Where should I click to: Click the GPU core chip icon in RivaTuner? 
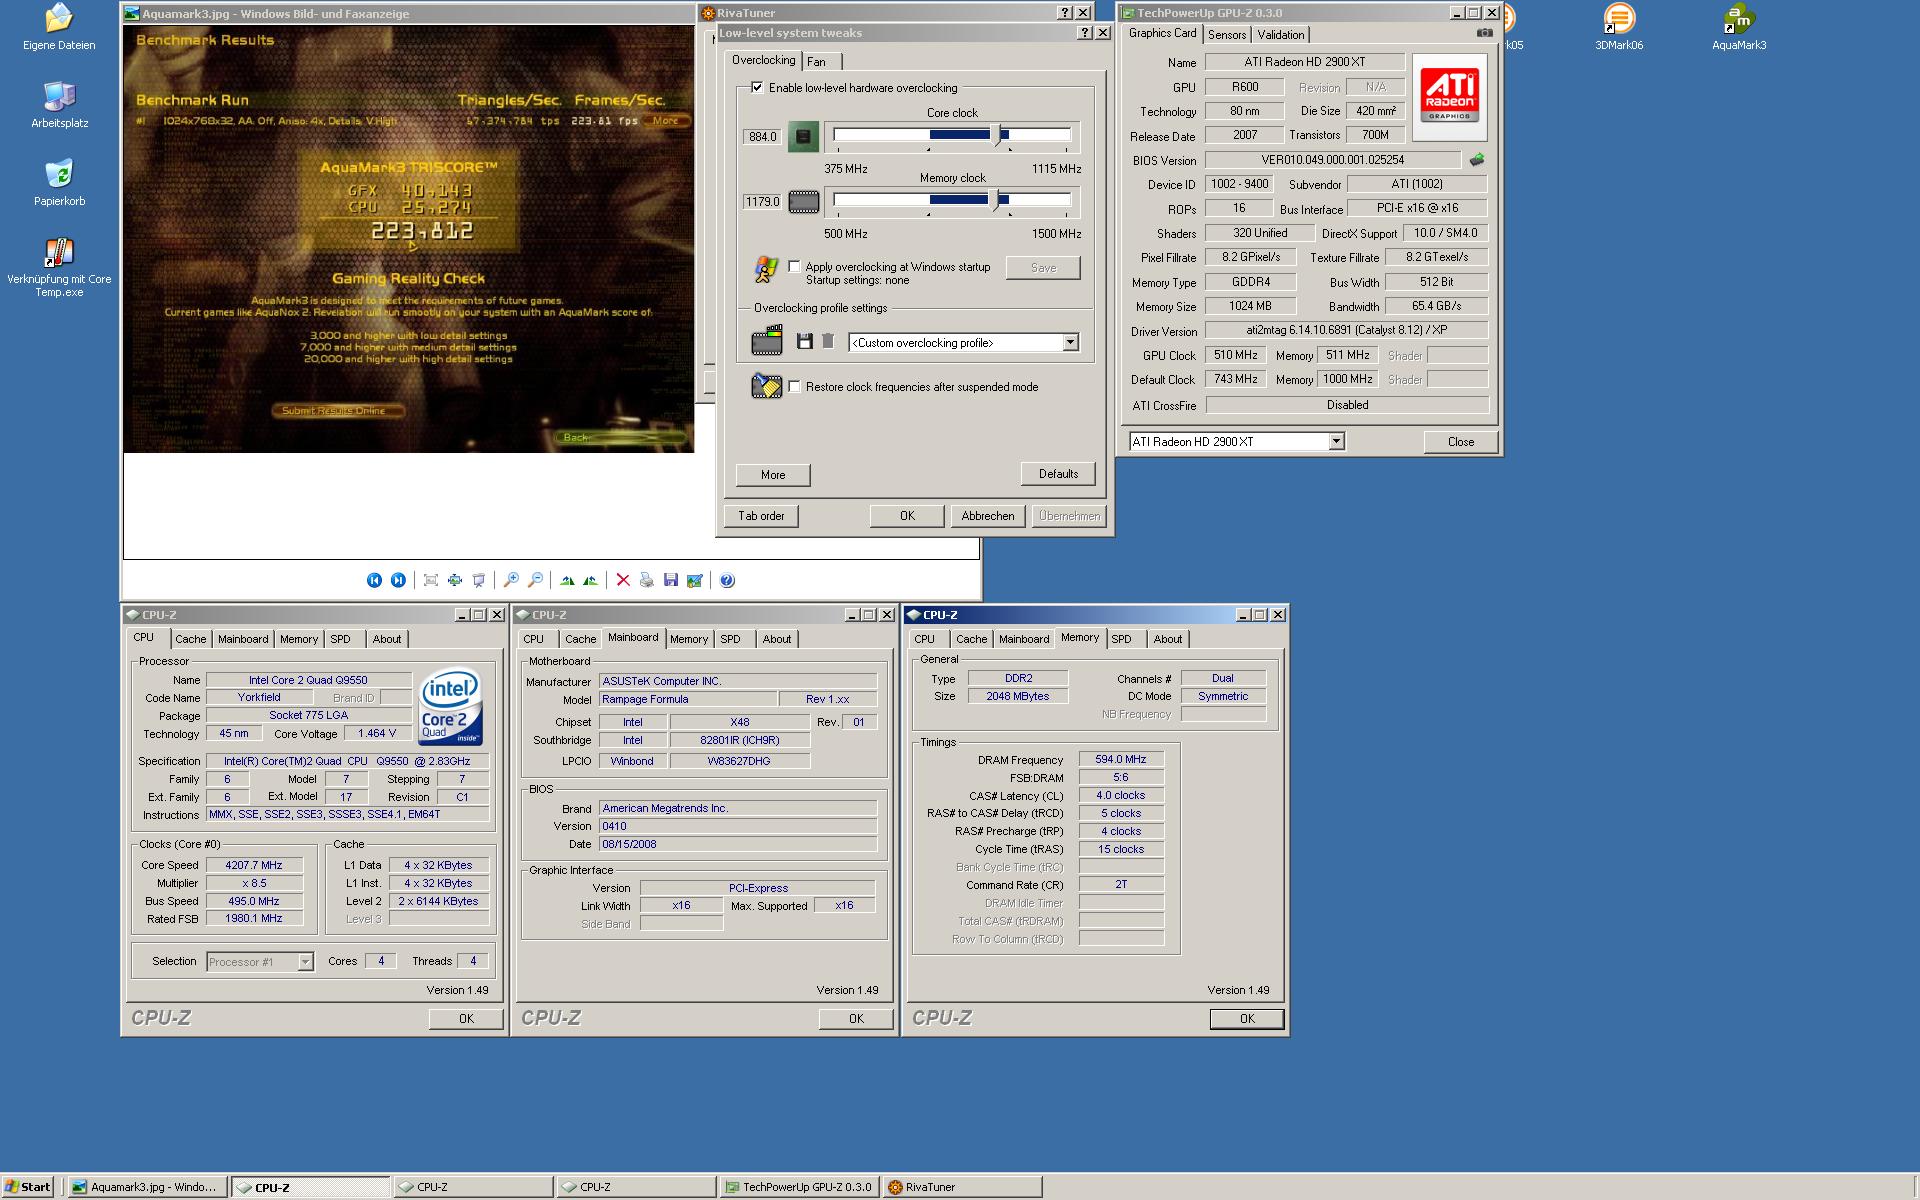tap(803, 136)
